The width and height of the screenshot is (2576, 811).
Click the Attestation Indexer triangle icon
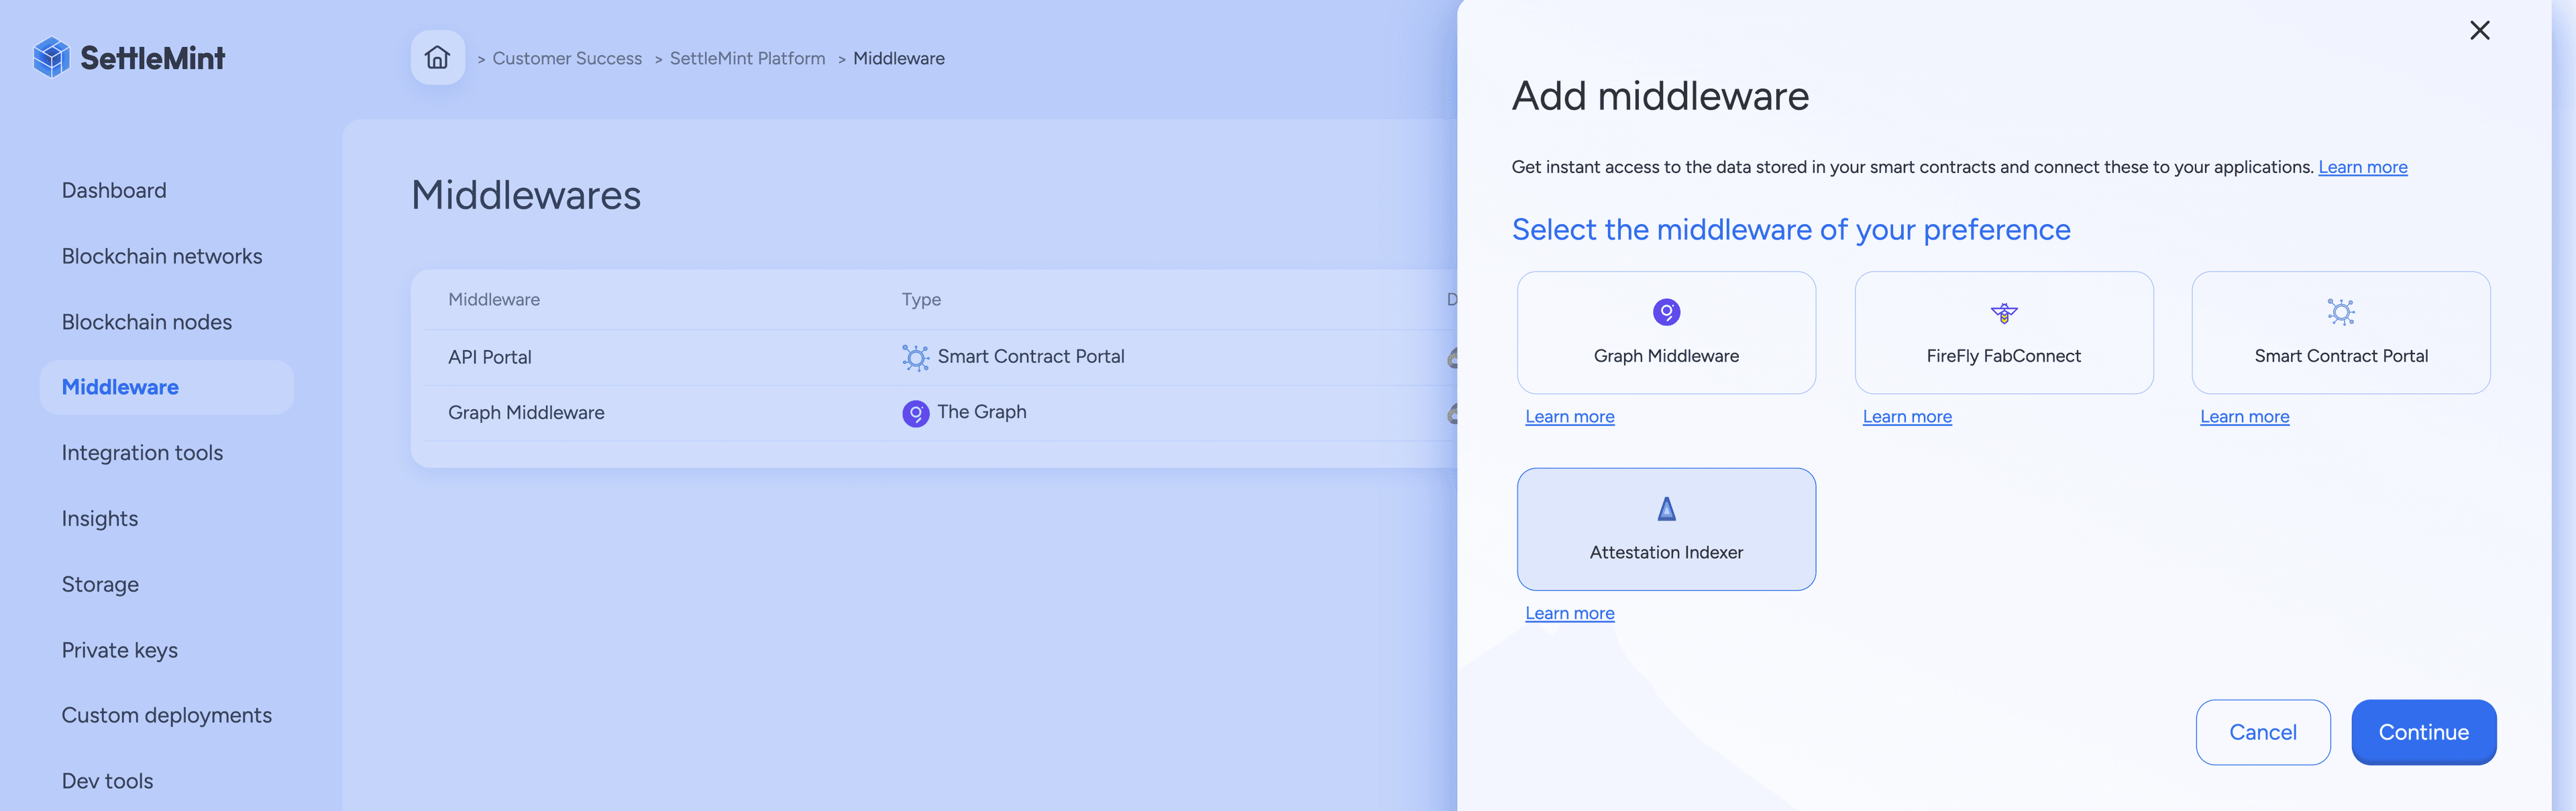pyautogui.click(x=1666, y=509)
